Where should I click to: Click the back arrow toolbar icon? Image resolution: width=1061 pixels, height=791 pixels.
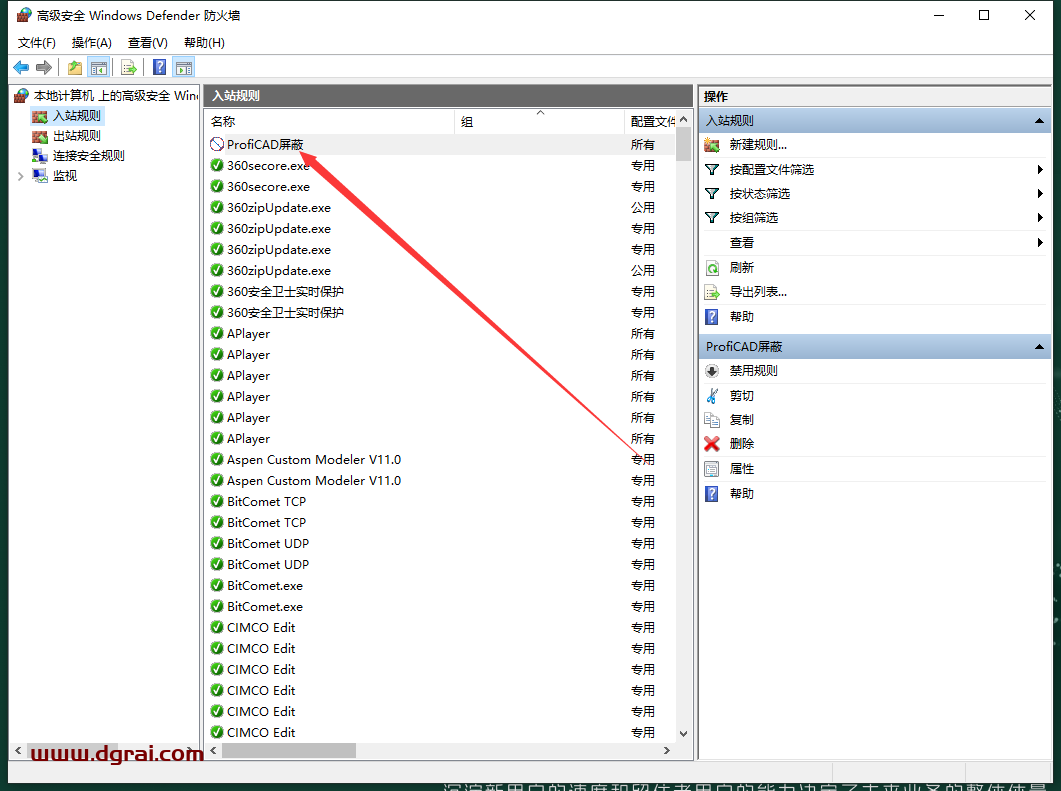click(x=21, y=67)
